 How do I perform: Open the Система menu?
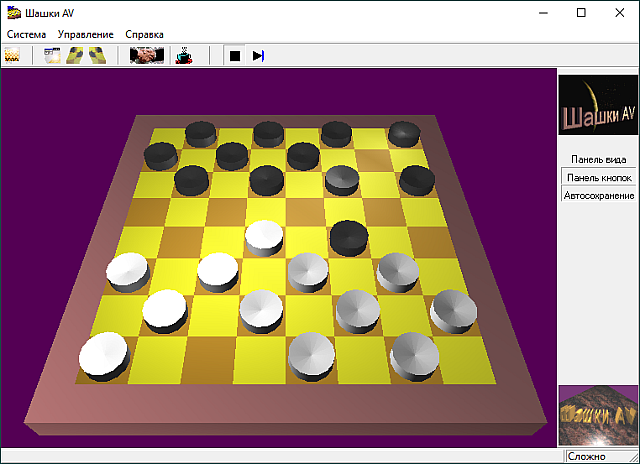tap(26, 34)
